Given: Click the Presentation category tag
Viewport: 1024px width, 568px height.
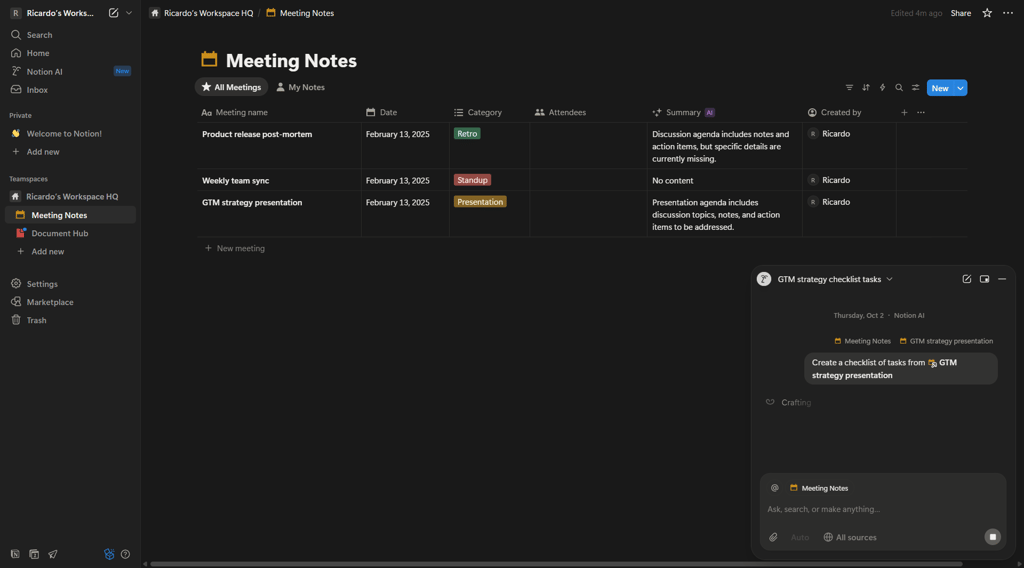Looking at the screenshot, I should pyautogui.click(x=480, y=202).
